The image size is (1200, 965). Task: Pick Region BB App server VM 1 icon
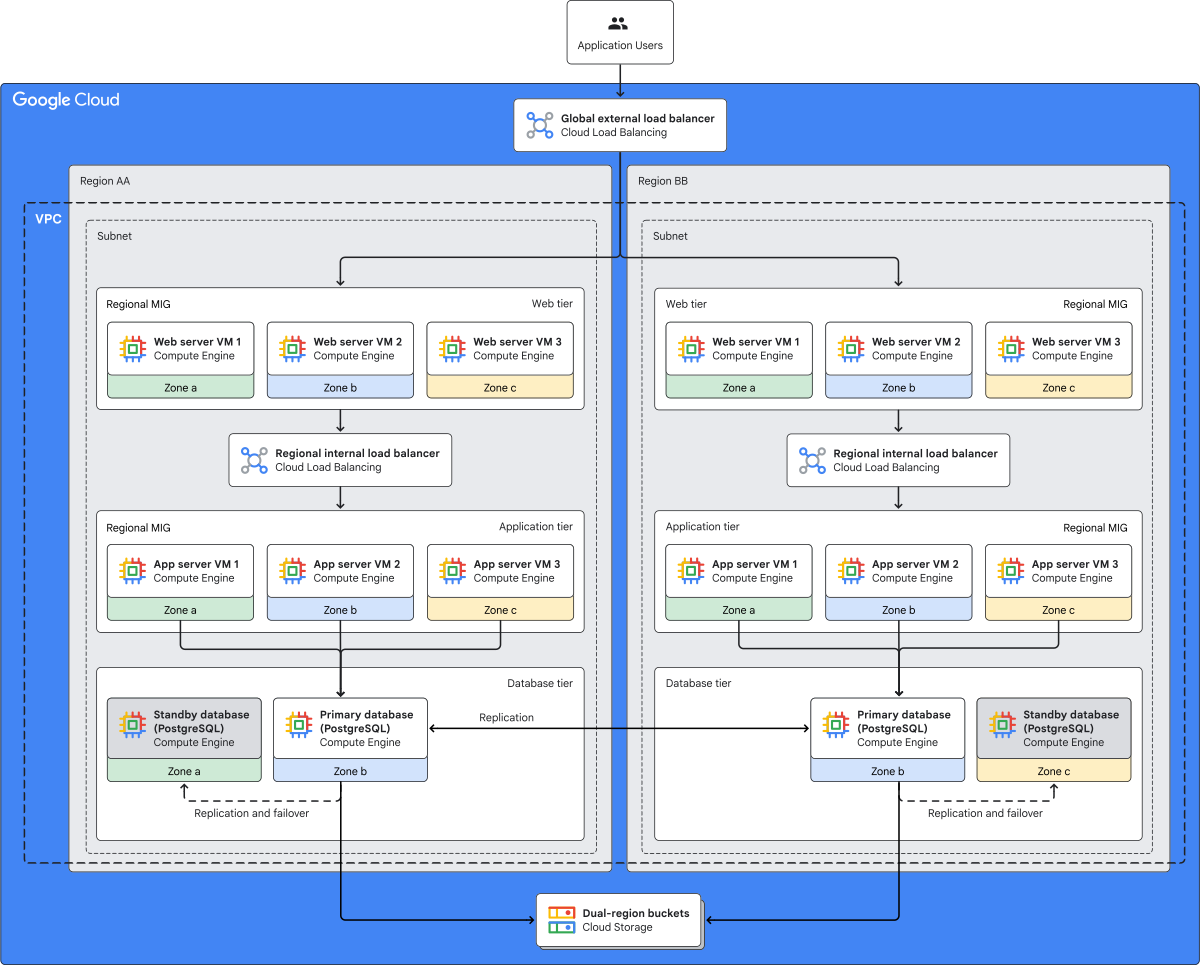click(691, 571)
